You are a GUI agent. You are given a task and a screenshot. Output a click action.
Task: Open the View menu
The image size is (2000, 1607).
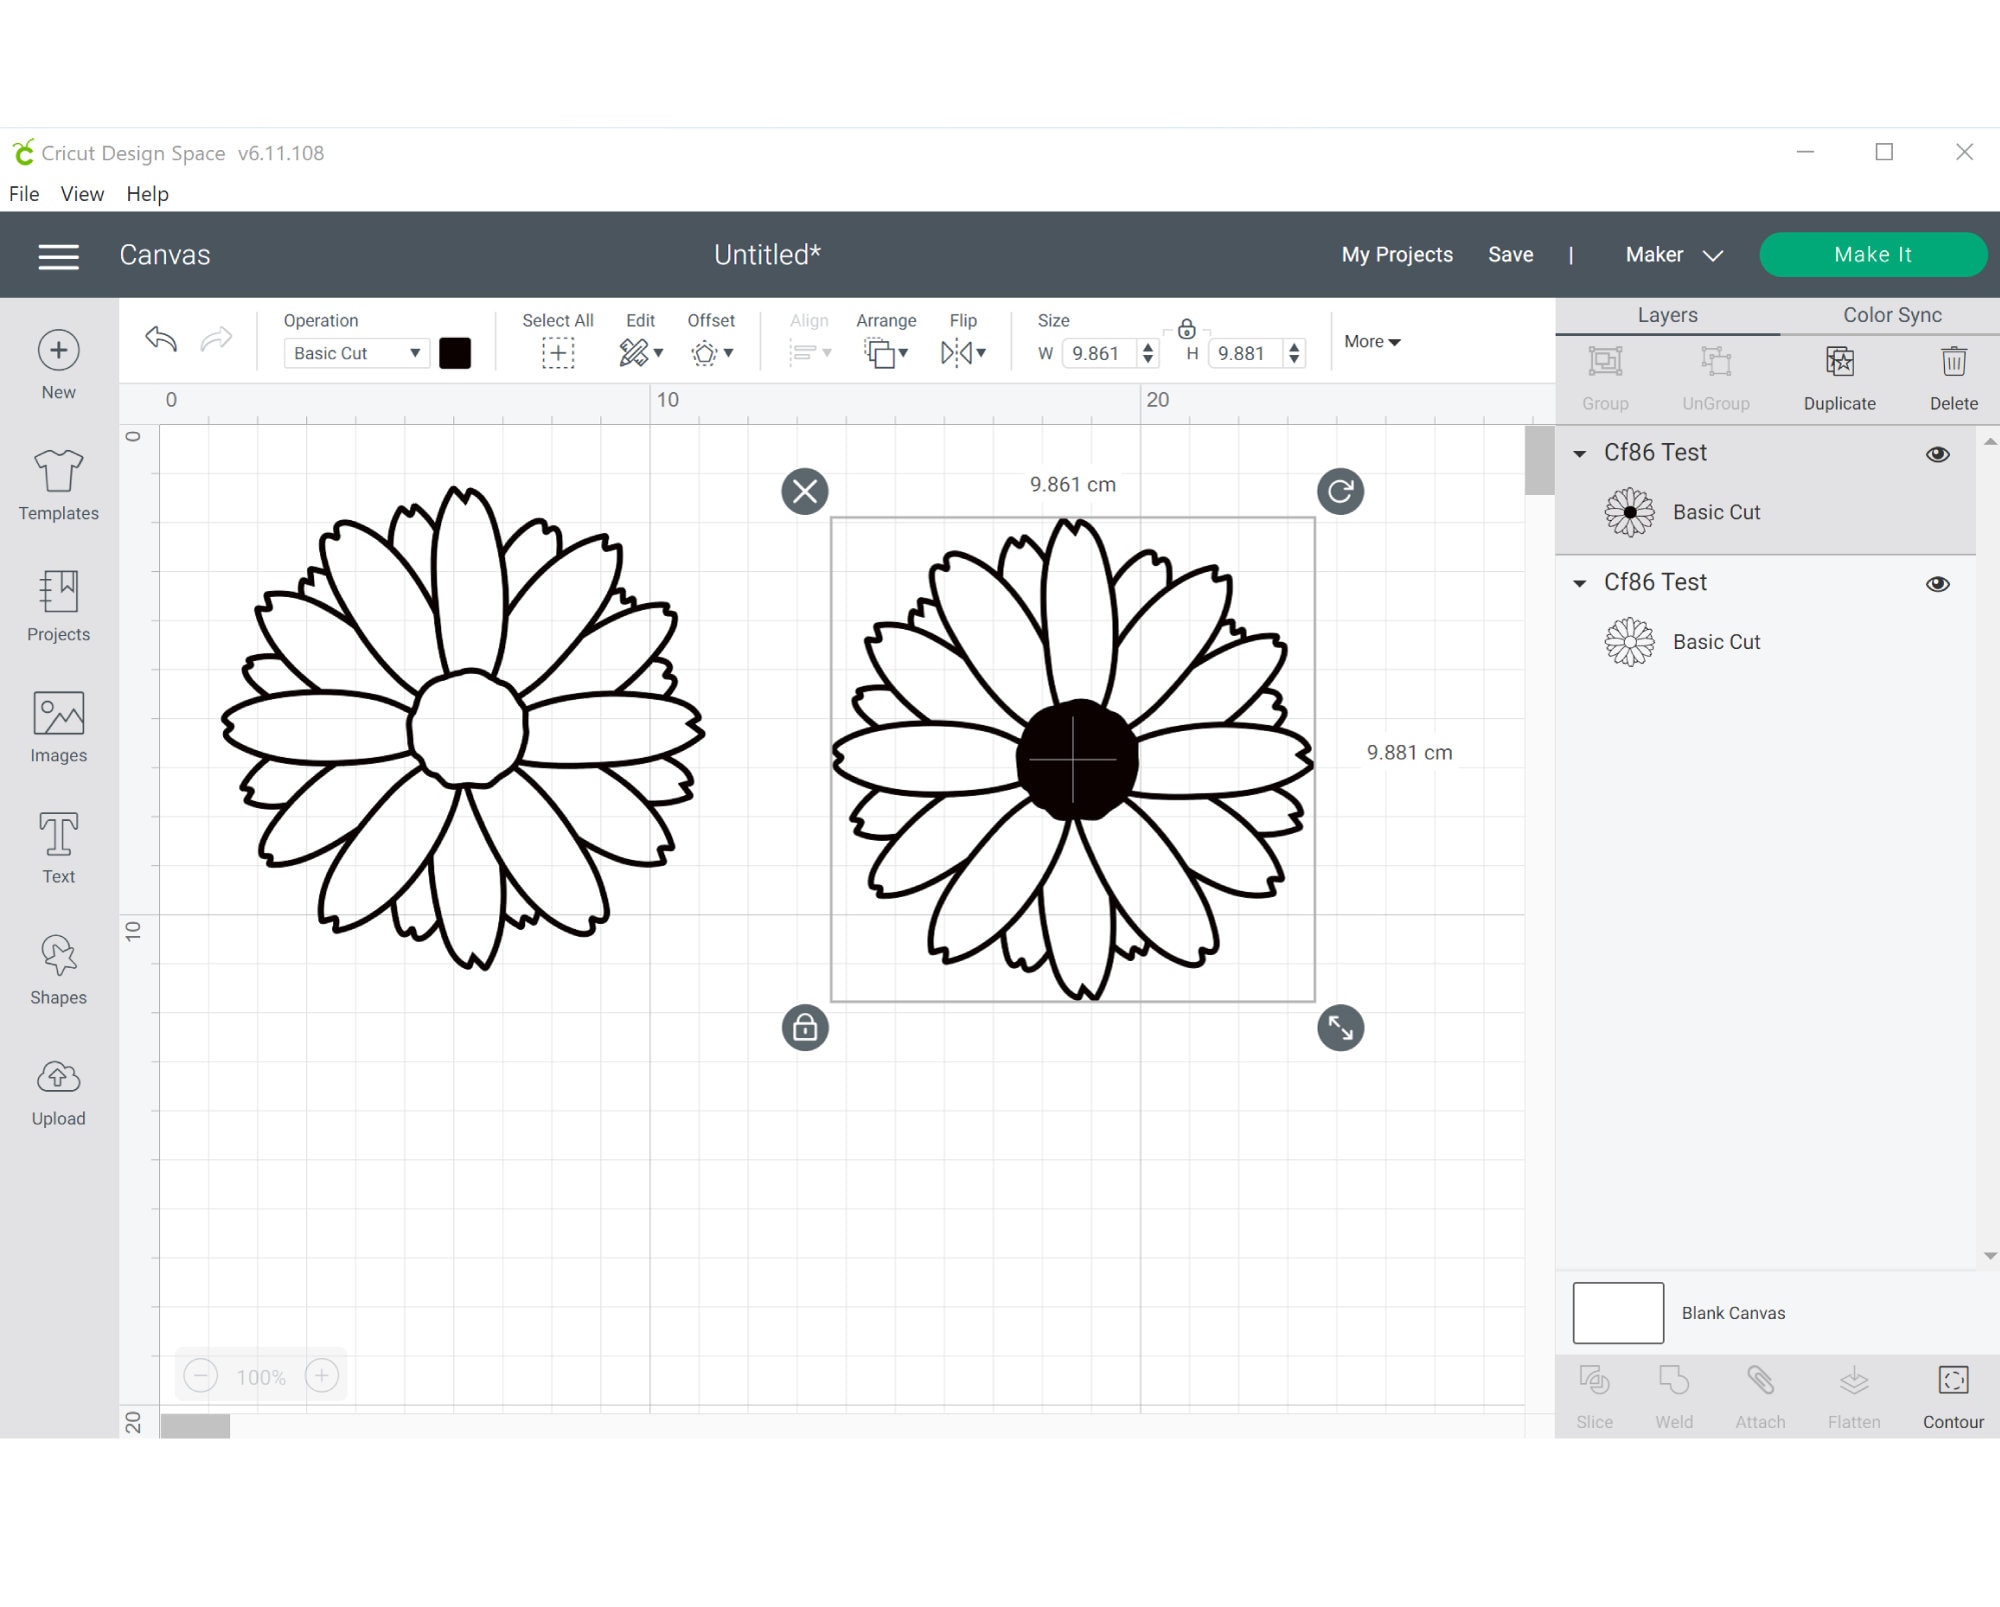pyautogui.click(x=82, y=194)
